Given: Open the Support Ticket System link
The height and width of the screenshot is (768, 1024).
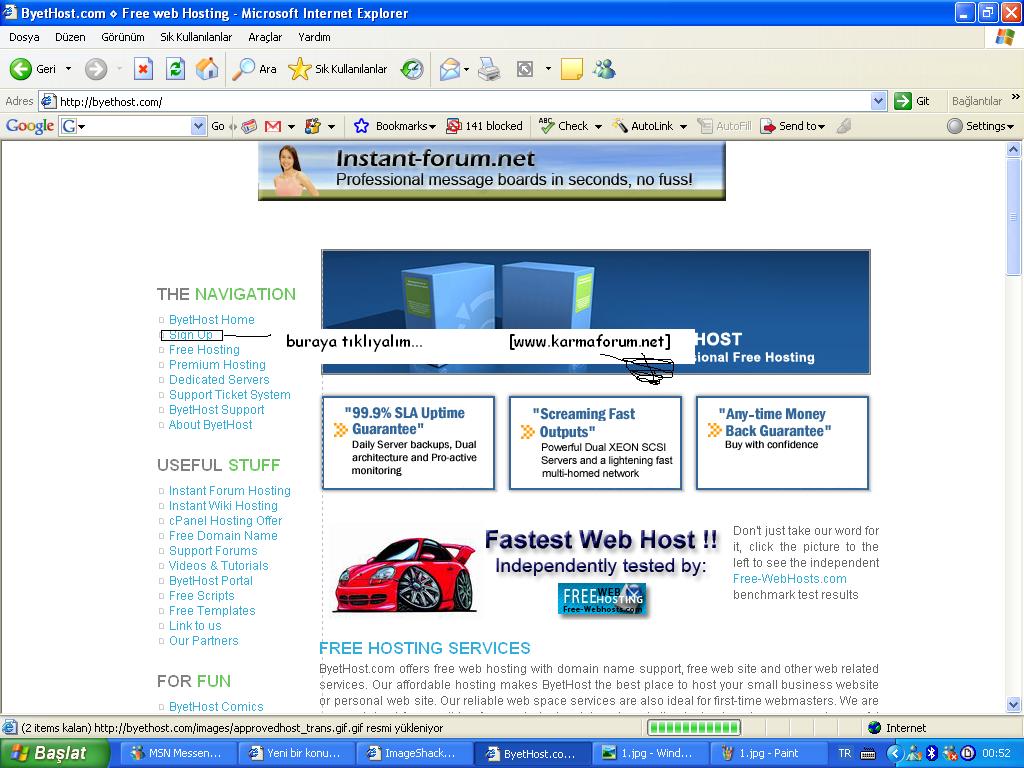Looking at the screenshot, I should click(x=230, y=394).
